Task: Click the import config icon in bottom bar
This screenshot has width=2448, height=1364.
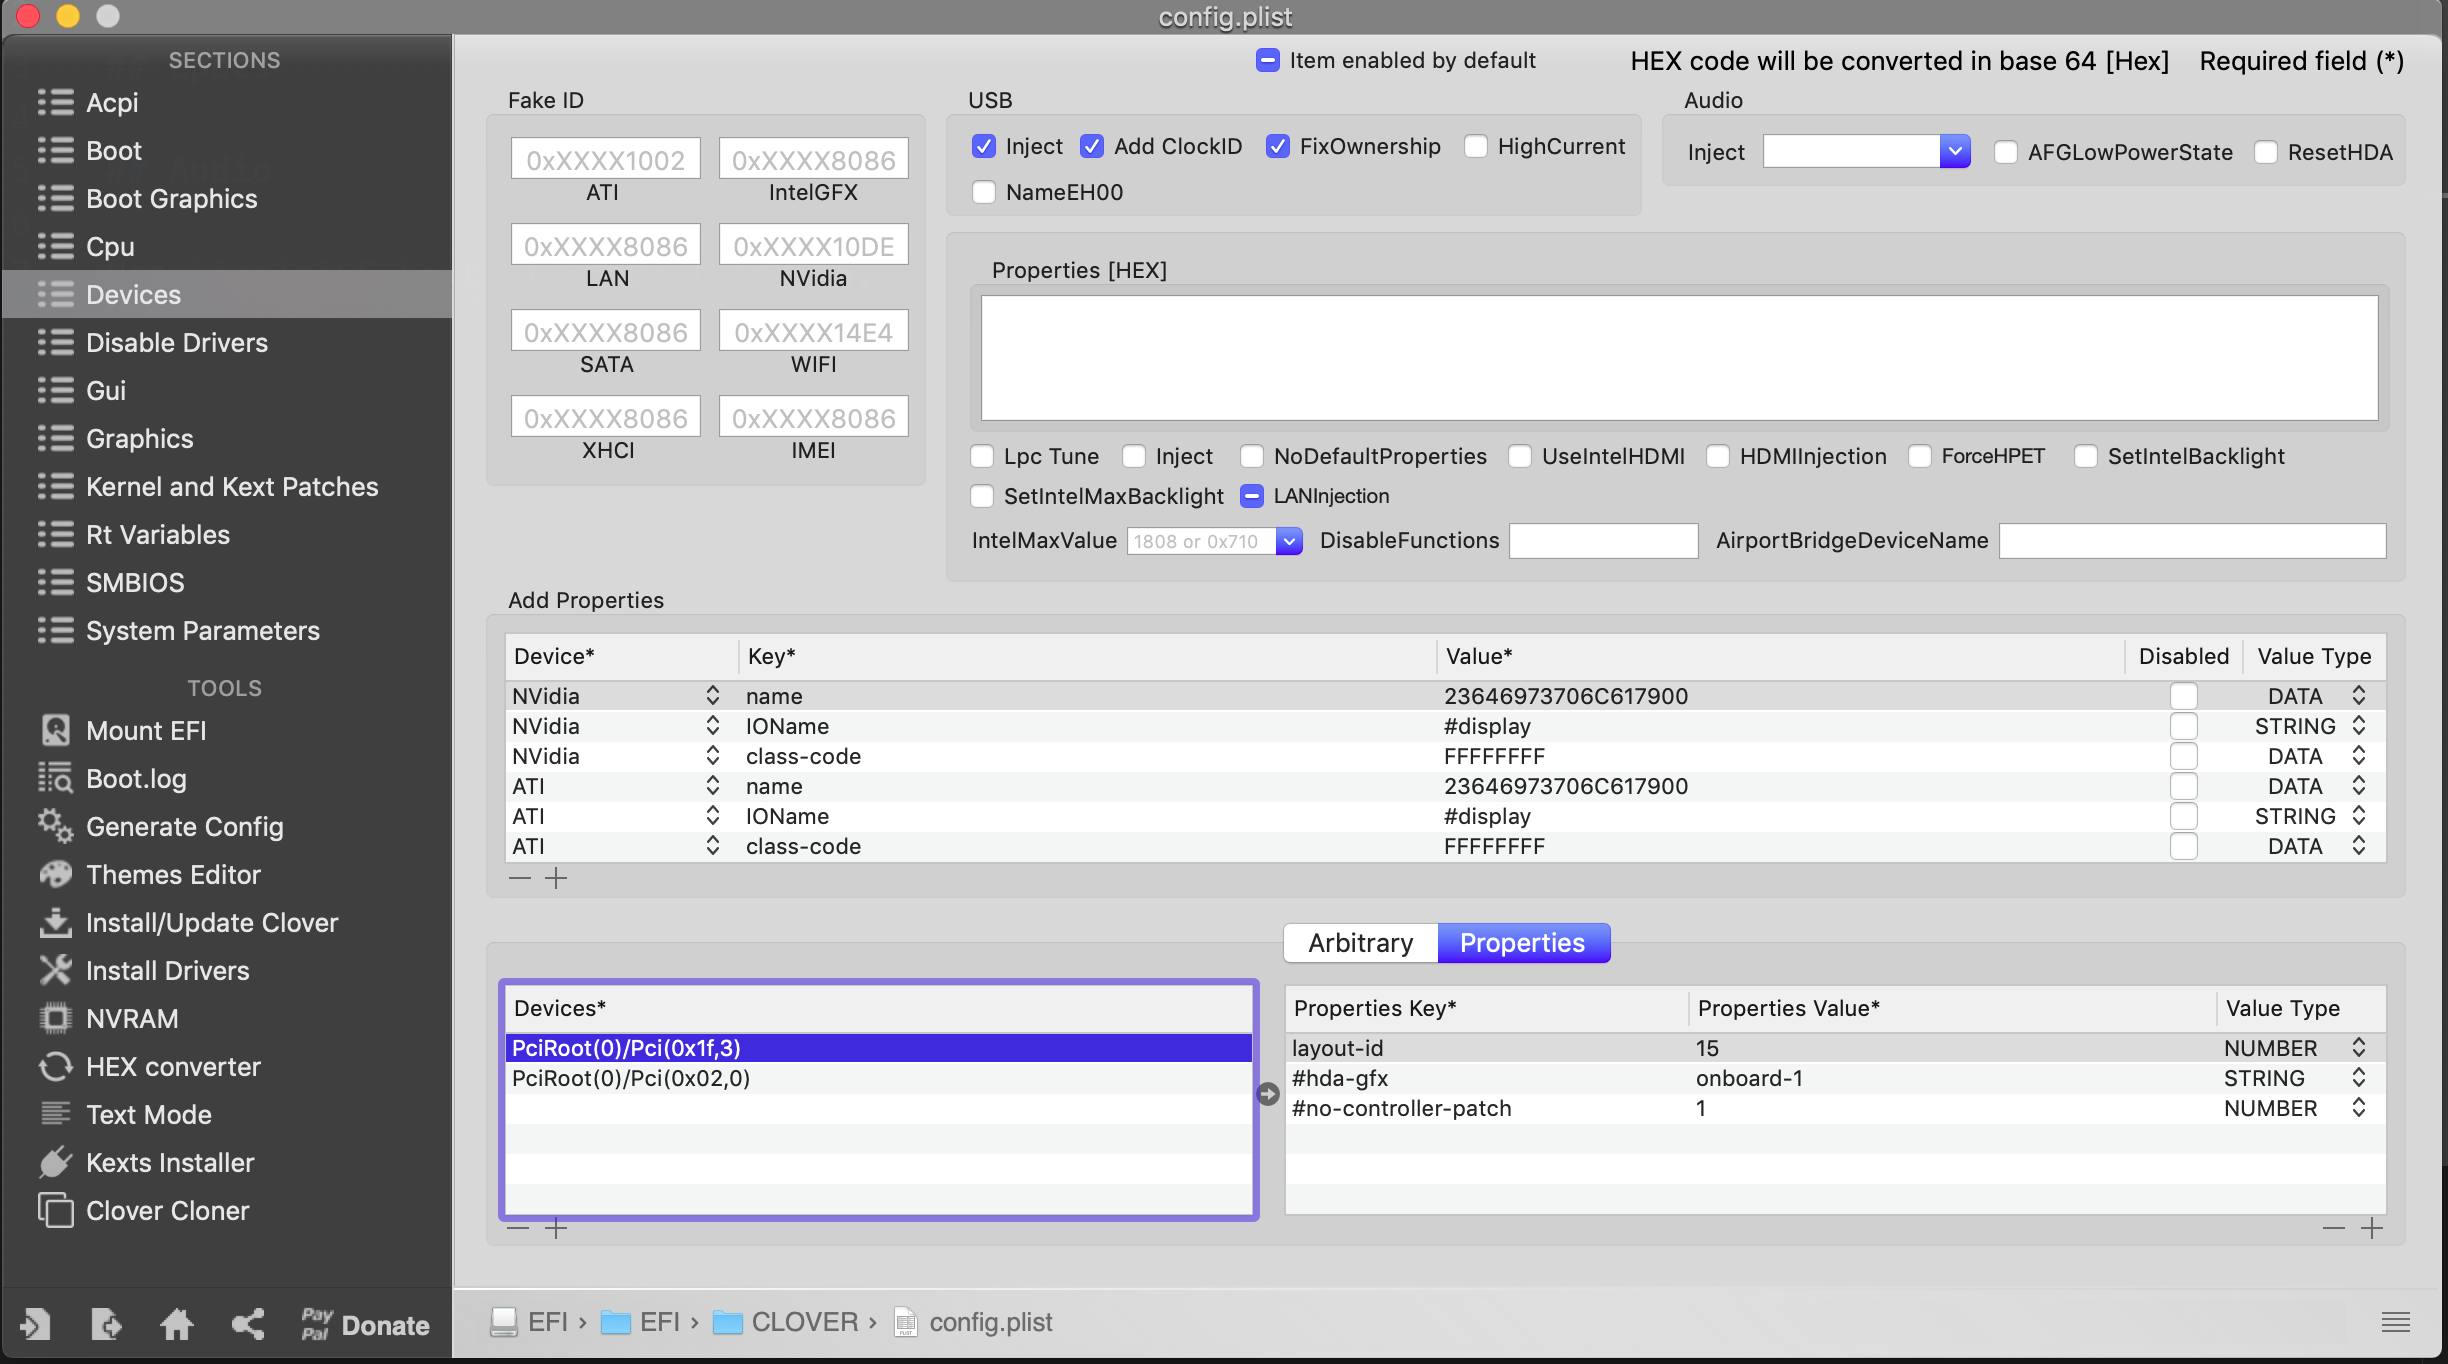Action: 35,1324
